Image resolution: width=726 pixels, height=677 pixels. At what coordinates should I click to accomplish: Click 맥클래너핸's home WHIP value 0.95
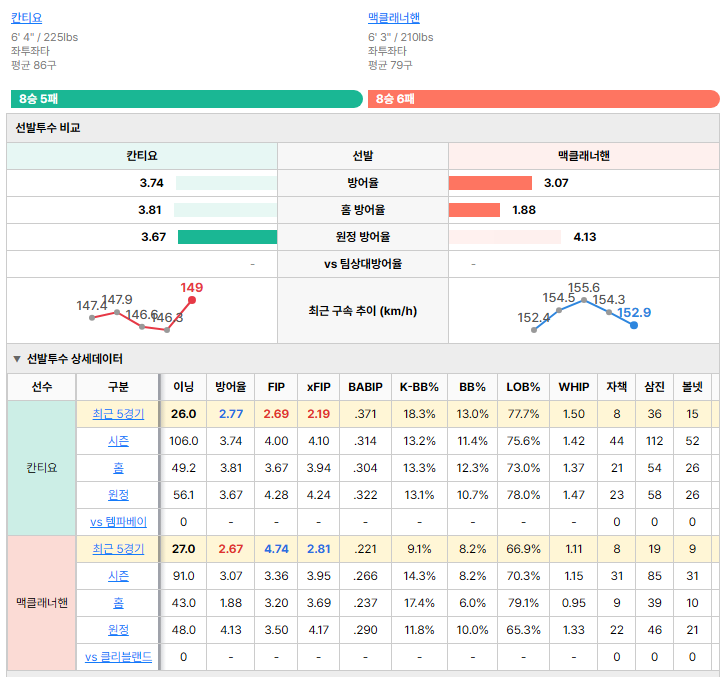click(574, 603)
